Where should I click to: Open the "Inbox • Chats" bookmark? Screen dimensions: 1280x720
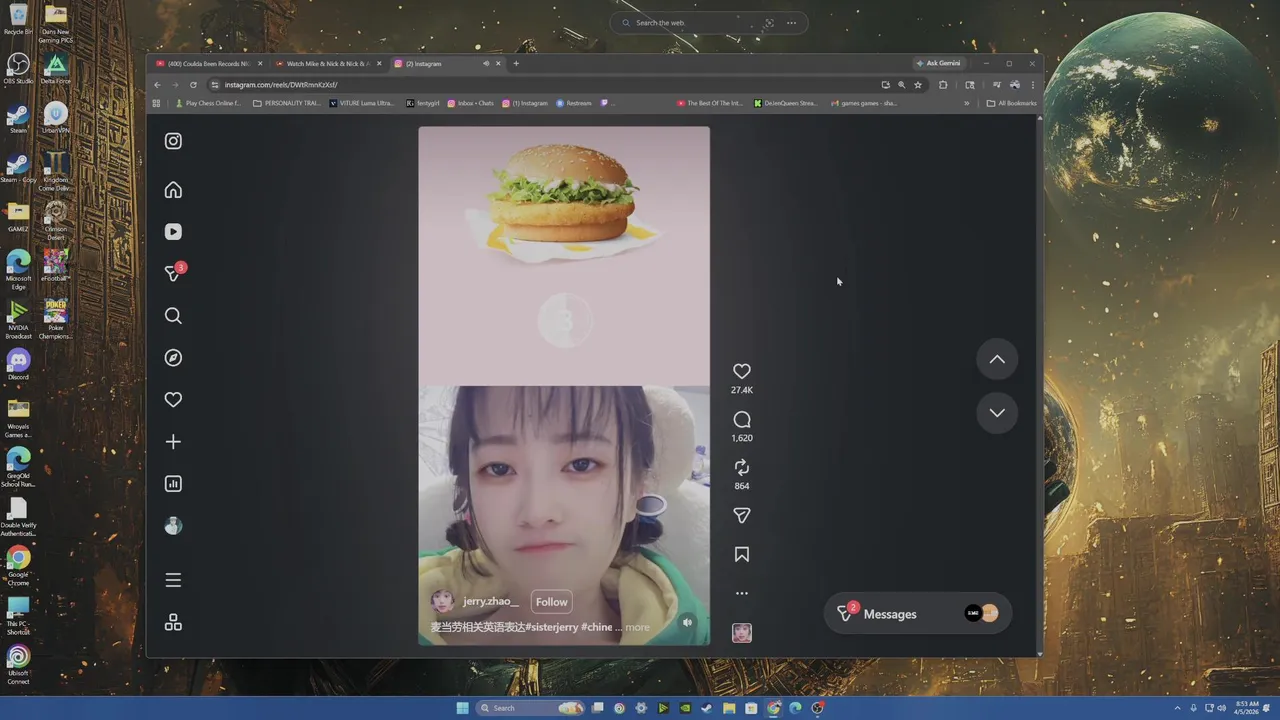(471, 103)
